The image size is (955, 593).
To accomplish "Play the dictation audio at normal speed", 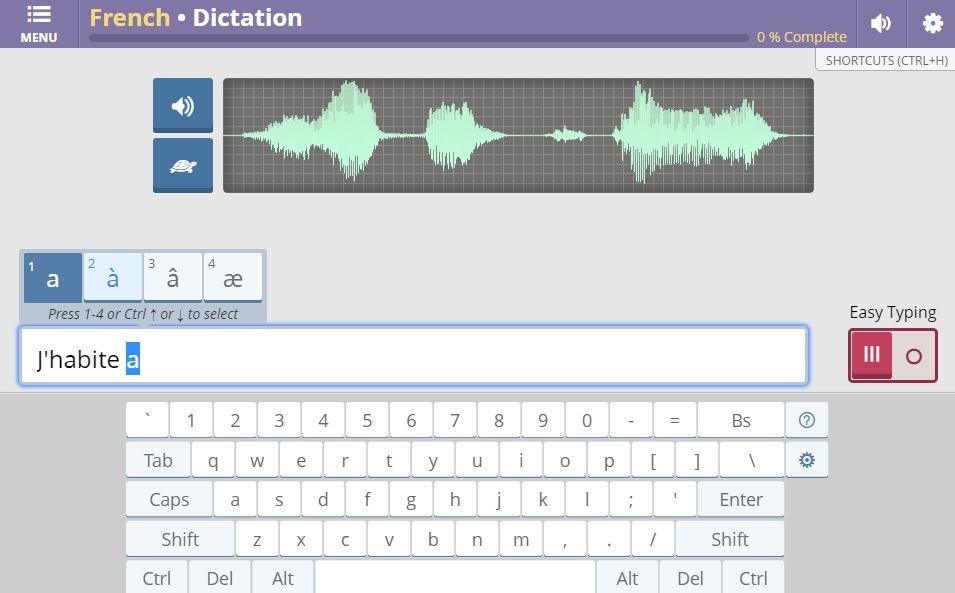I will click(183, 105).
